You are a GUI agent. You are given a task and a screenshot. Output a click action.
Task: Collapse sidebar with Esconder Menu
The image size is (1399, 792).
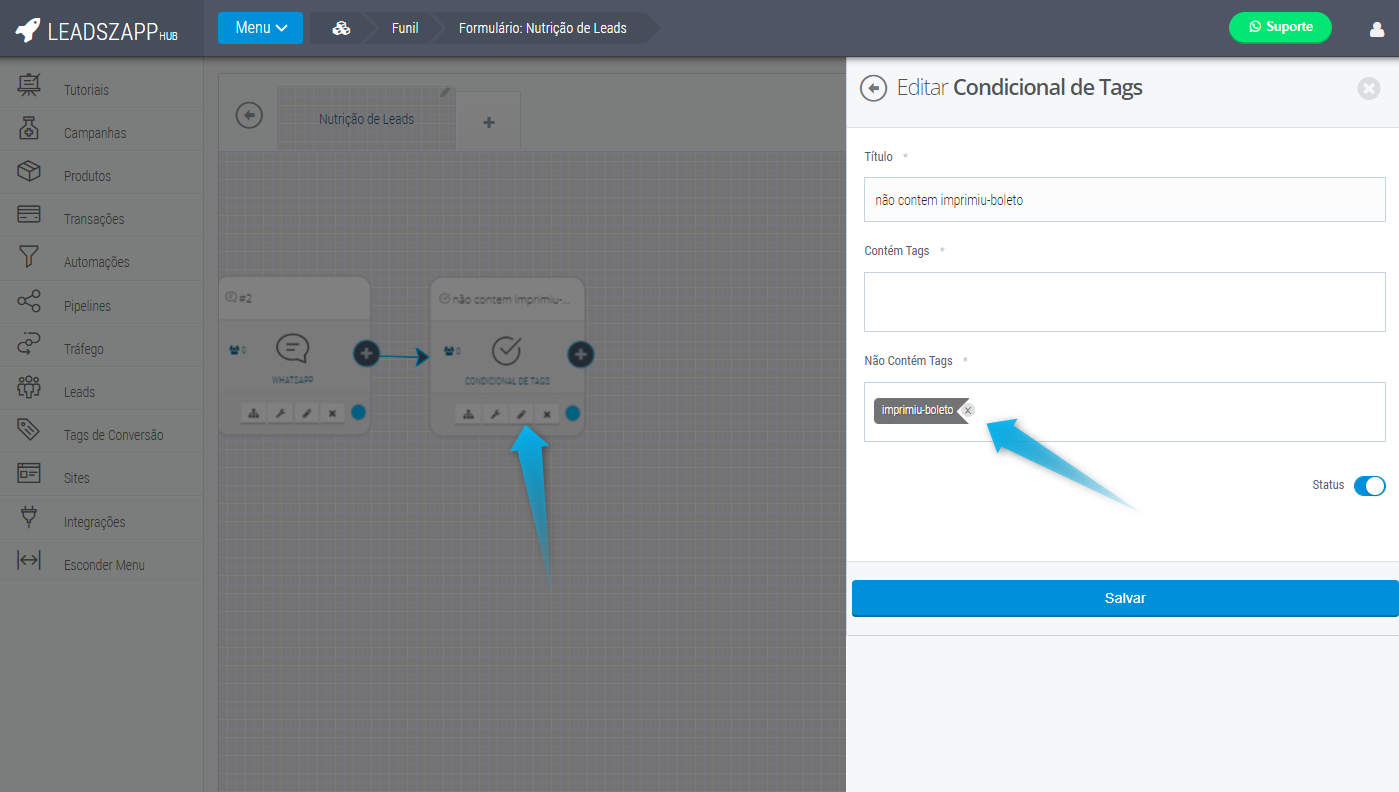[x=104, y=565]
